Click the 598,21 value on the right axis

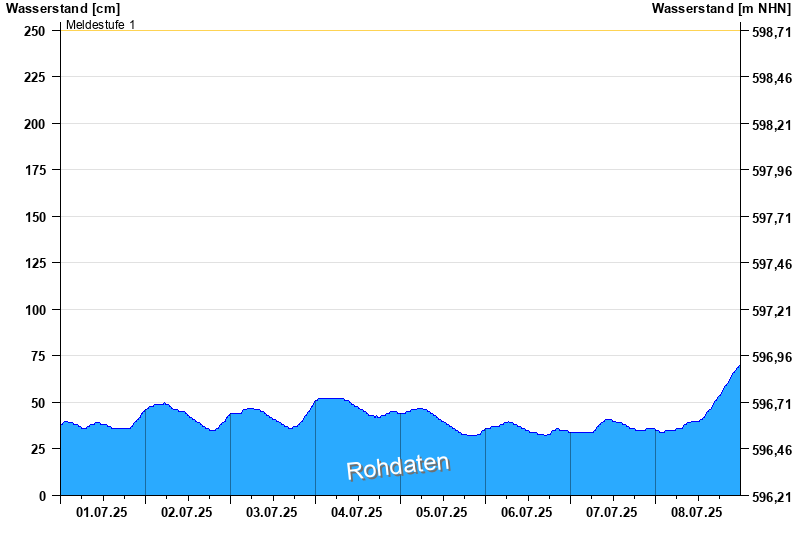point(772,125)
